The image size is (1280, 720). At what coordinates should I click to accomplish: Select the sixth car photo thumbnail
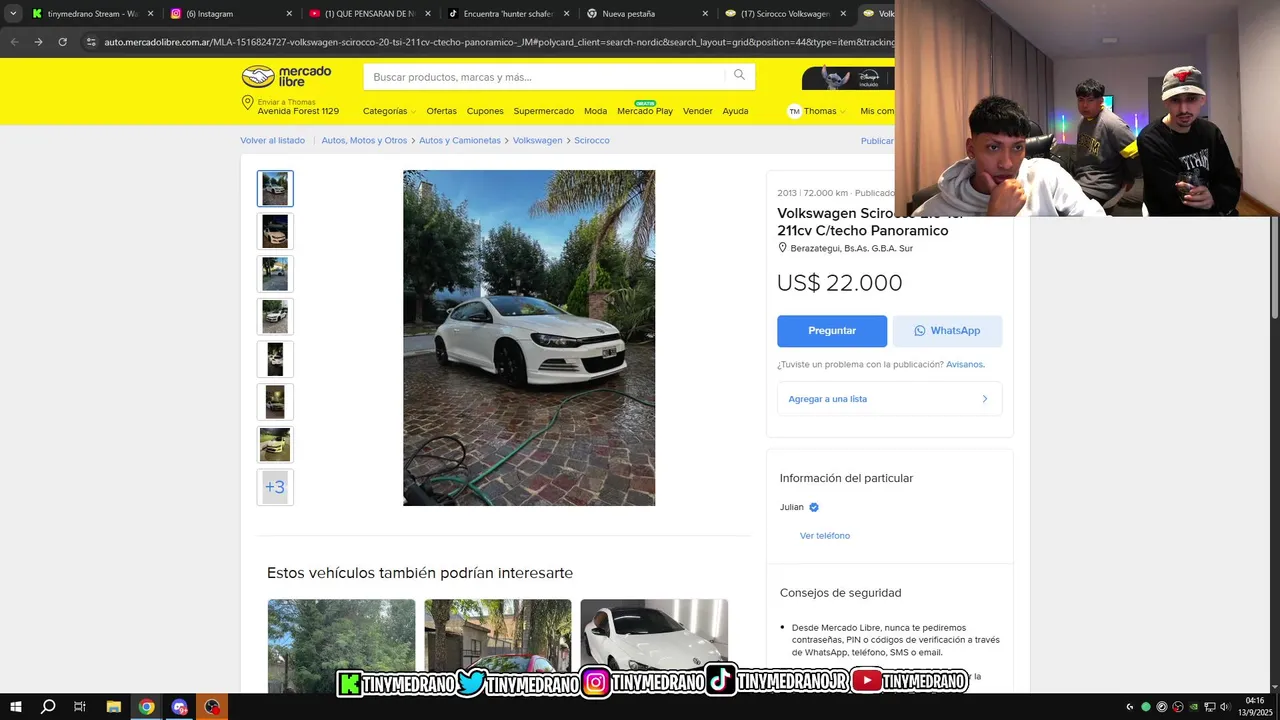coord(275,402)
